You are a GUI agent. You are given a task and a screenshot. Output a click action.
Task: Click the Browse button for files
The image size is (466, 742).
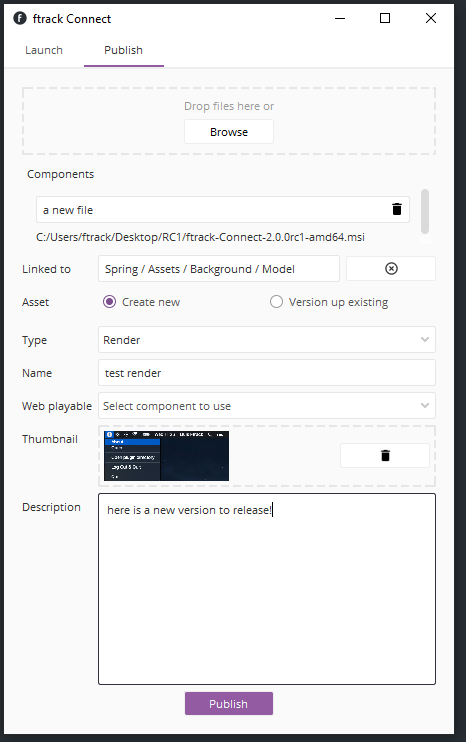click(x=229, y=132)
